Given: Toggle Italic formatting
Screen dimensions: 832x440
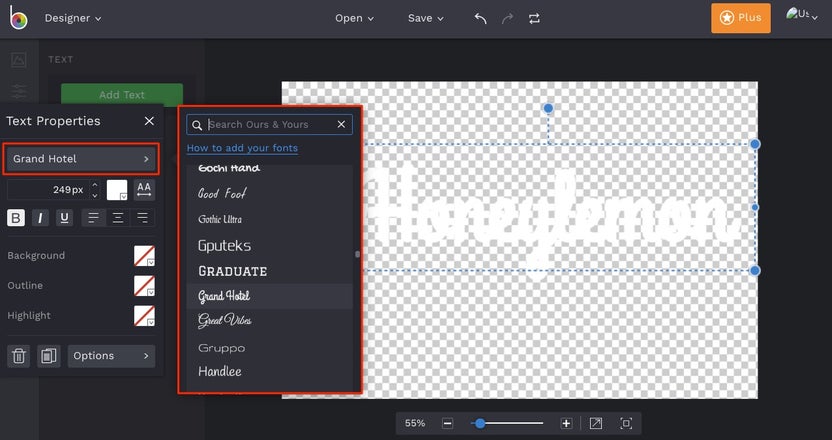Looking at the screenshot, I should coord(40,218).
